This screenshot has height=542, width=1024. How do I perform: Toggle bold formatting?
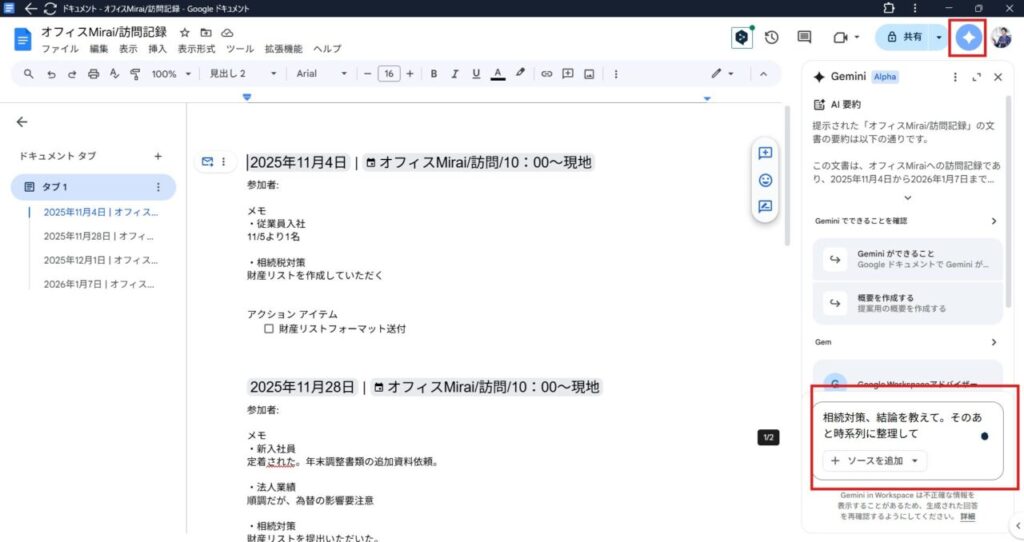434,74
